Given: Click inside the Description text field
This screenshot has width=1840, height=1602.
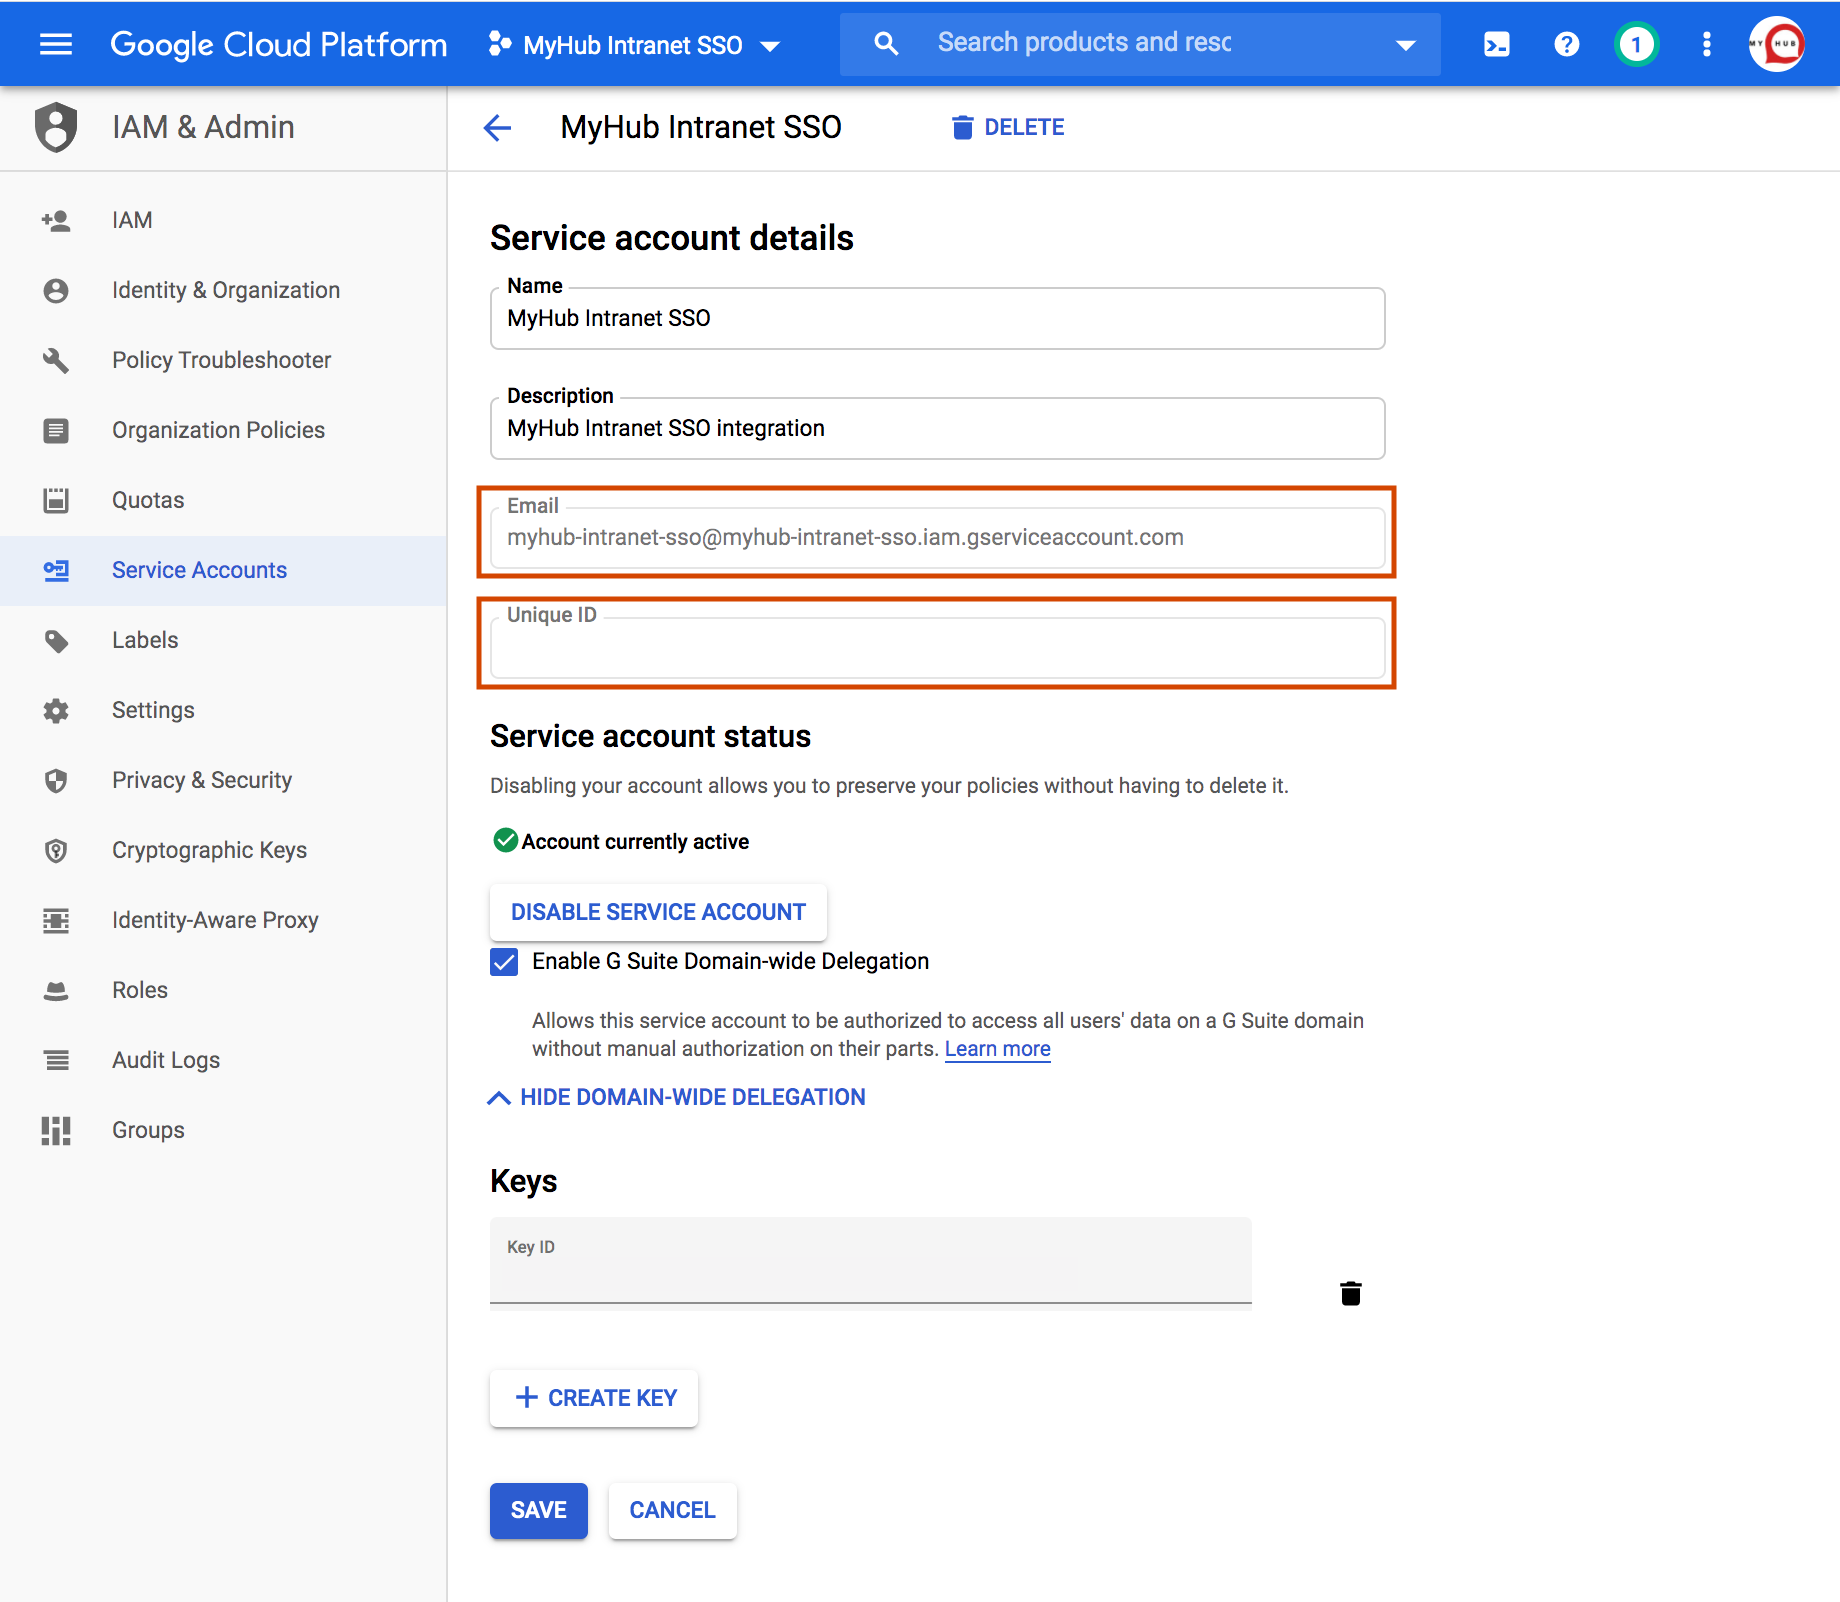Looking at the screenshot, I should (x=936, y=428).
